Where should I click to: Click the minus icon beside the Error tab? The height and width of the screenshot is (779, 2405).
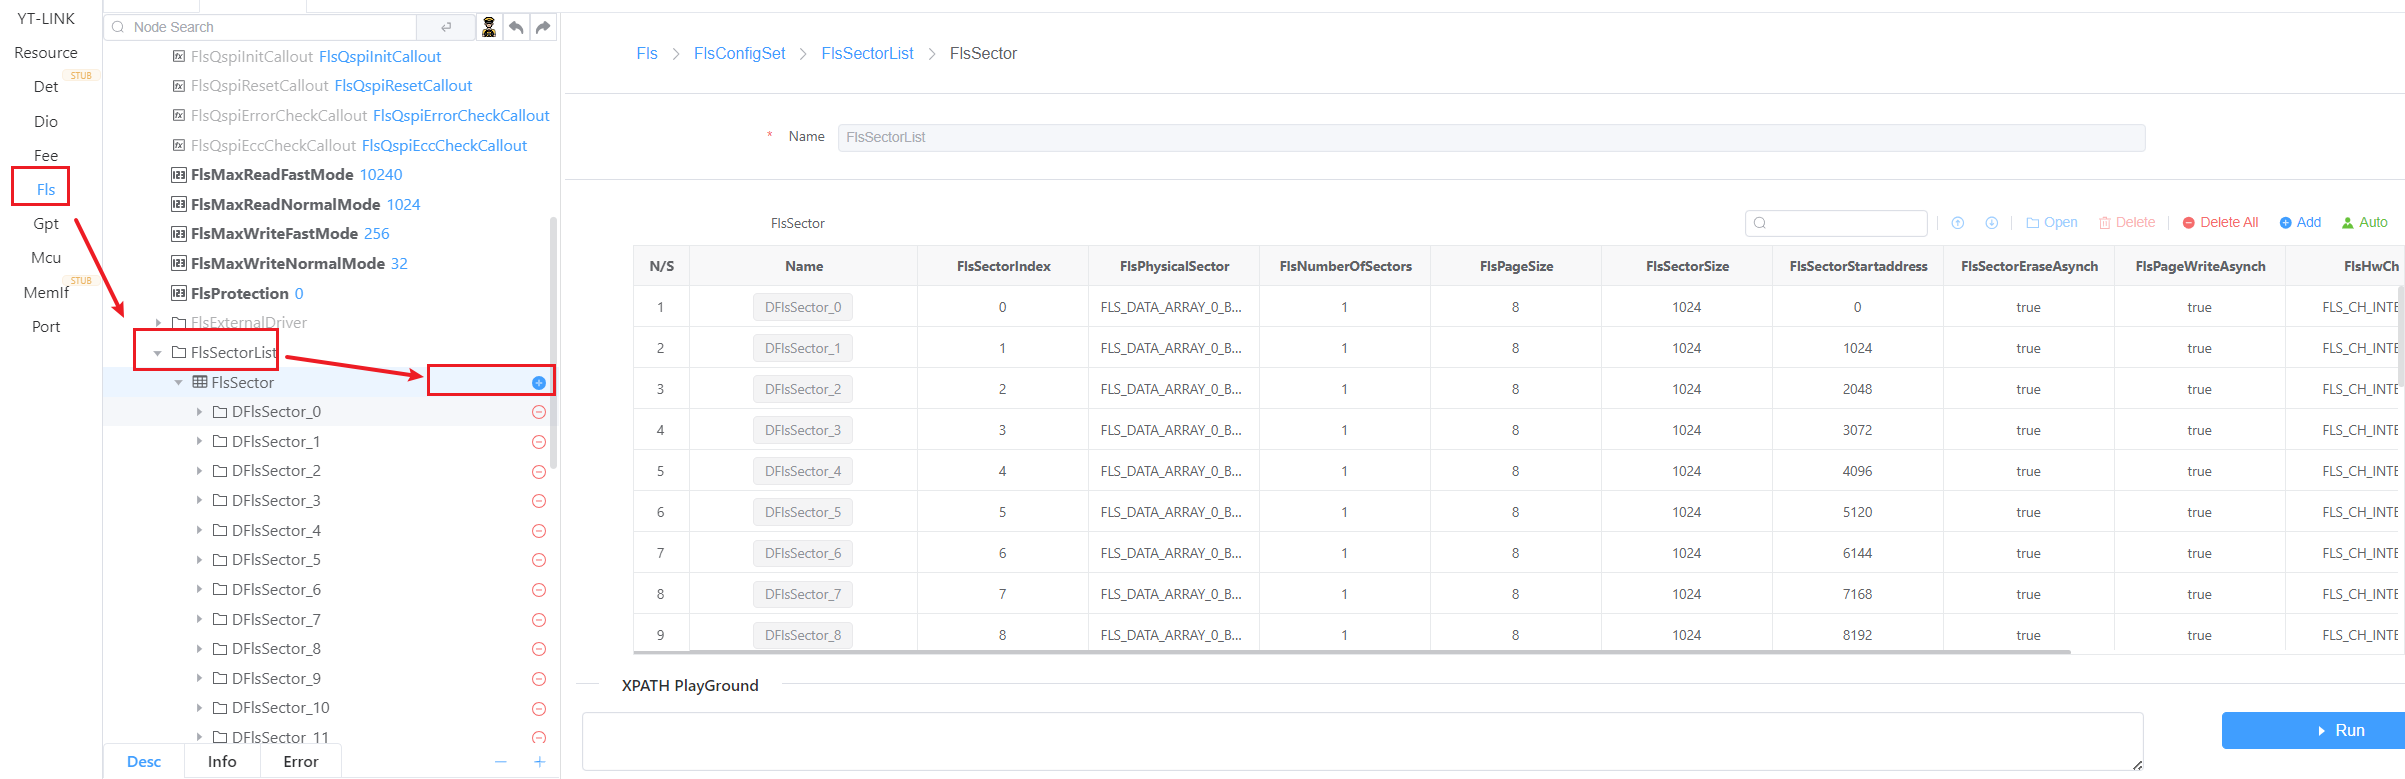coord(501,762)
